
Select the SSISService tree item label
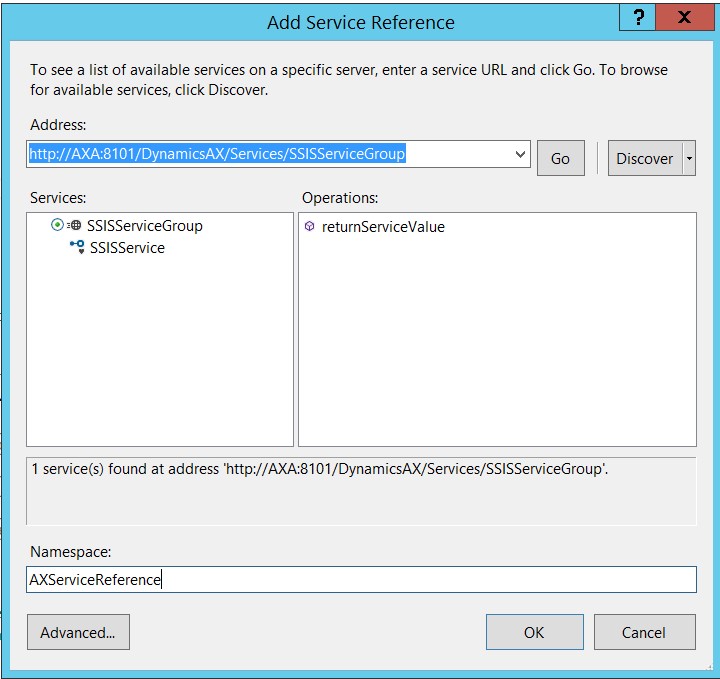point(127,248)
